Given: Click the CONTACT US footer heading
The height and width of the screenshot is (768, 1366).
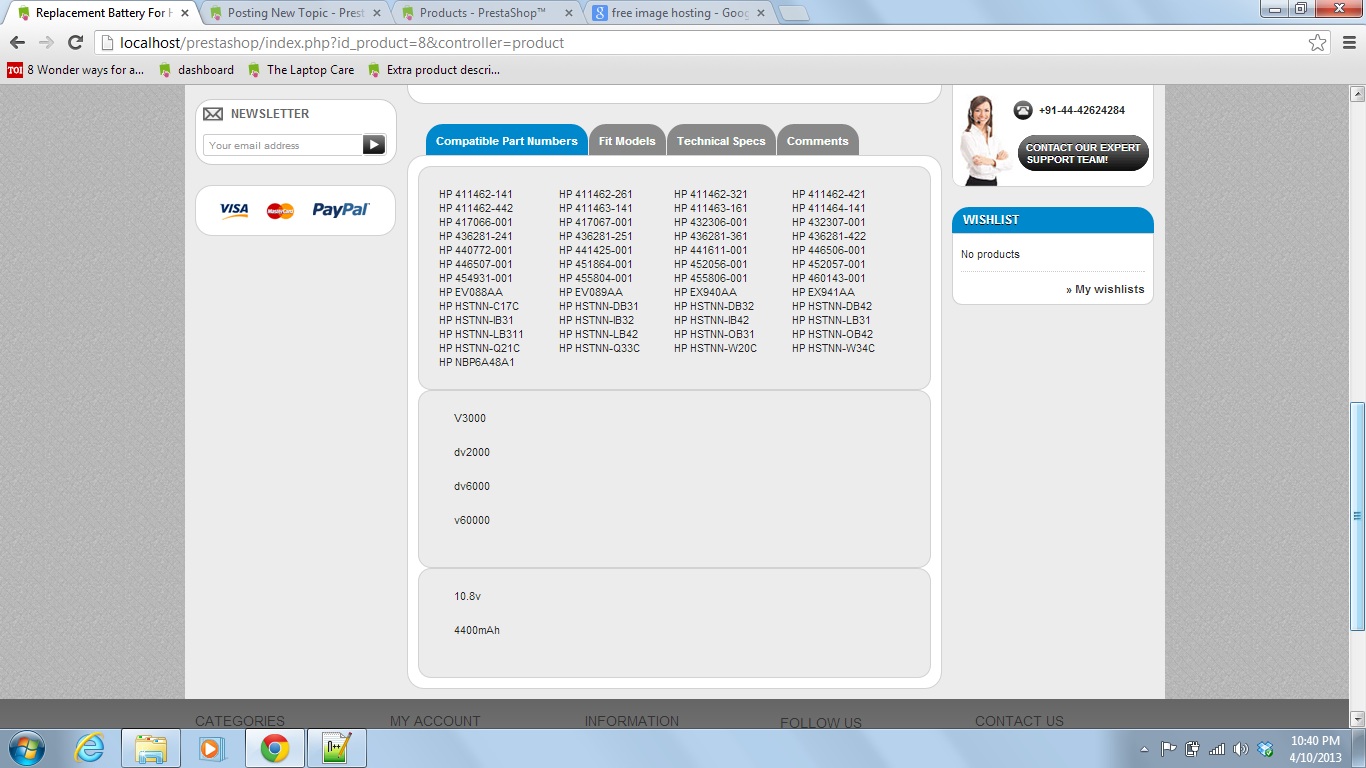Looking at the screenshot, I should point(1019,721).
